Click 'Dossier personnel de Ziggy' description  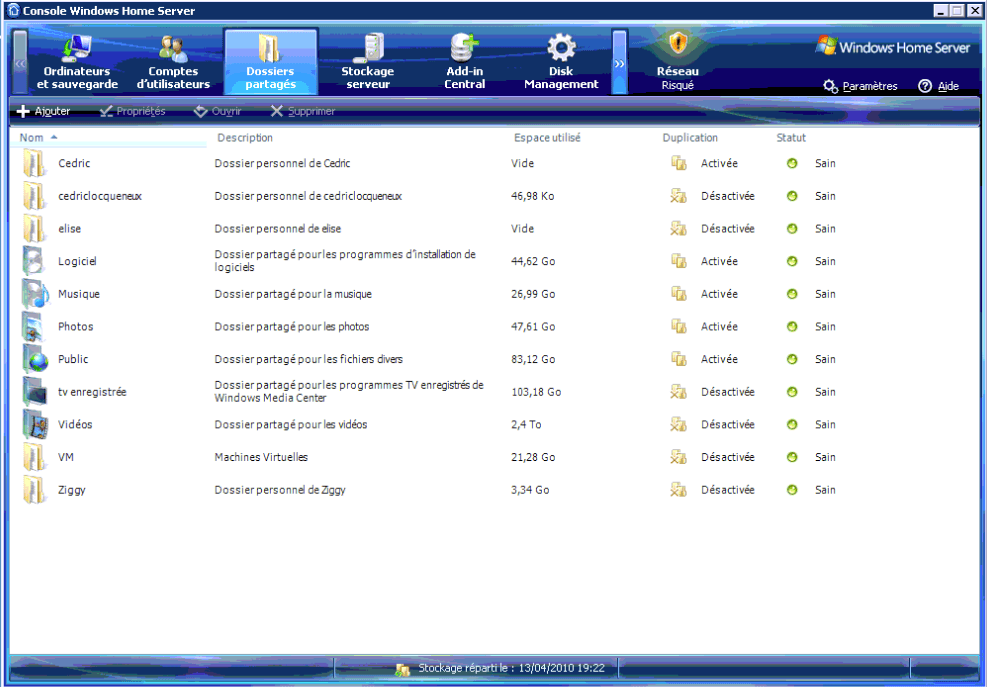[280, 490]
